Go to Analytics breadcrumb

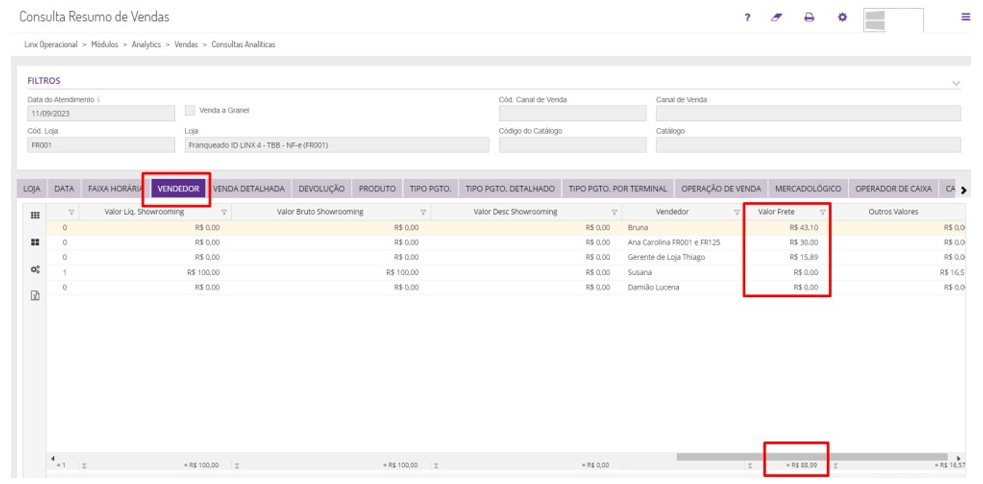click(x=146, y=45)
